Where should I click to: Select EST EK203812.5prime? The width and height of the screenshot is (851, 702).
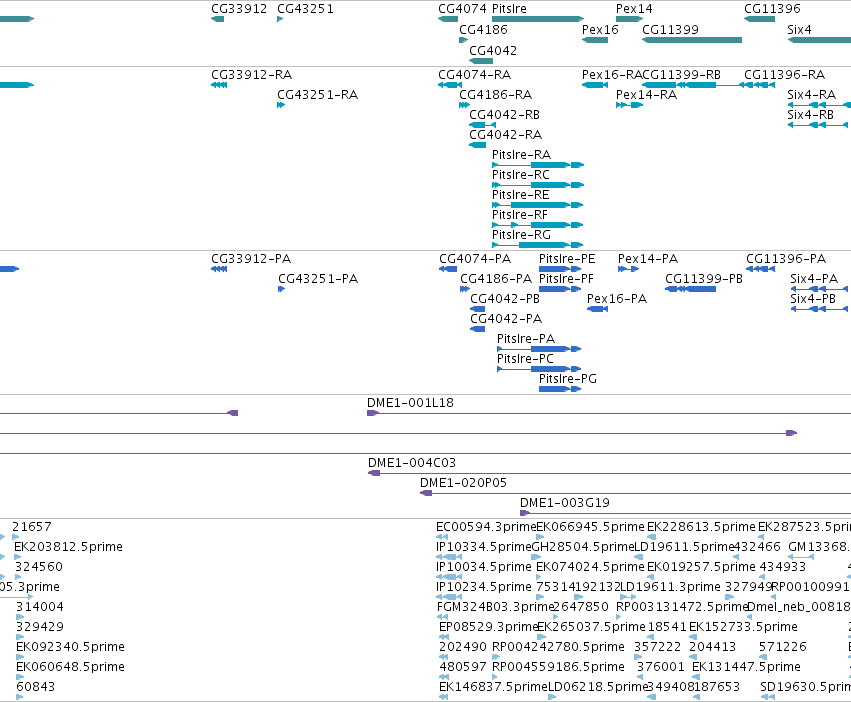pos(17,557)
